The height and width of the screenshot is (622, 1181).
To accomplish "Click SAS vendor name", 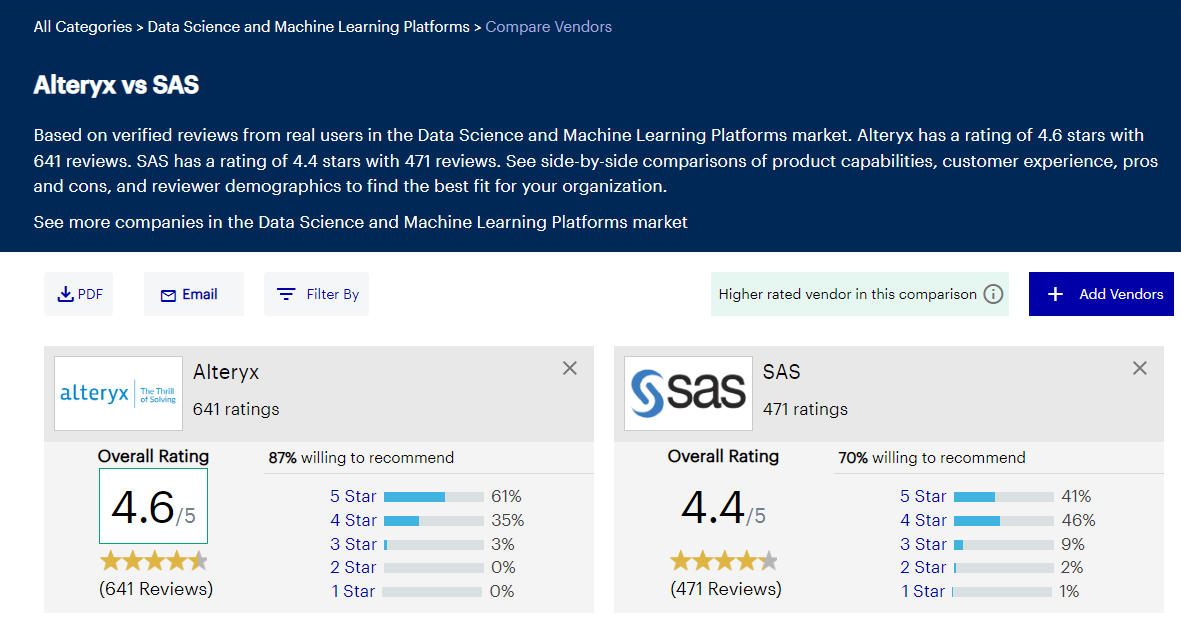I will point(782,372).
